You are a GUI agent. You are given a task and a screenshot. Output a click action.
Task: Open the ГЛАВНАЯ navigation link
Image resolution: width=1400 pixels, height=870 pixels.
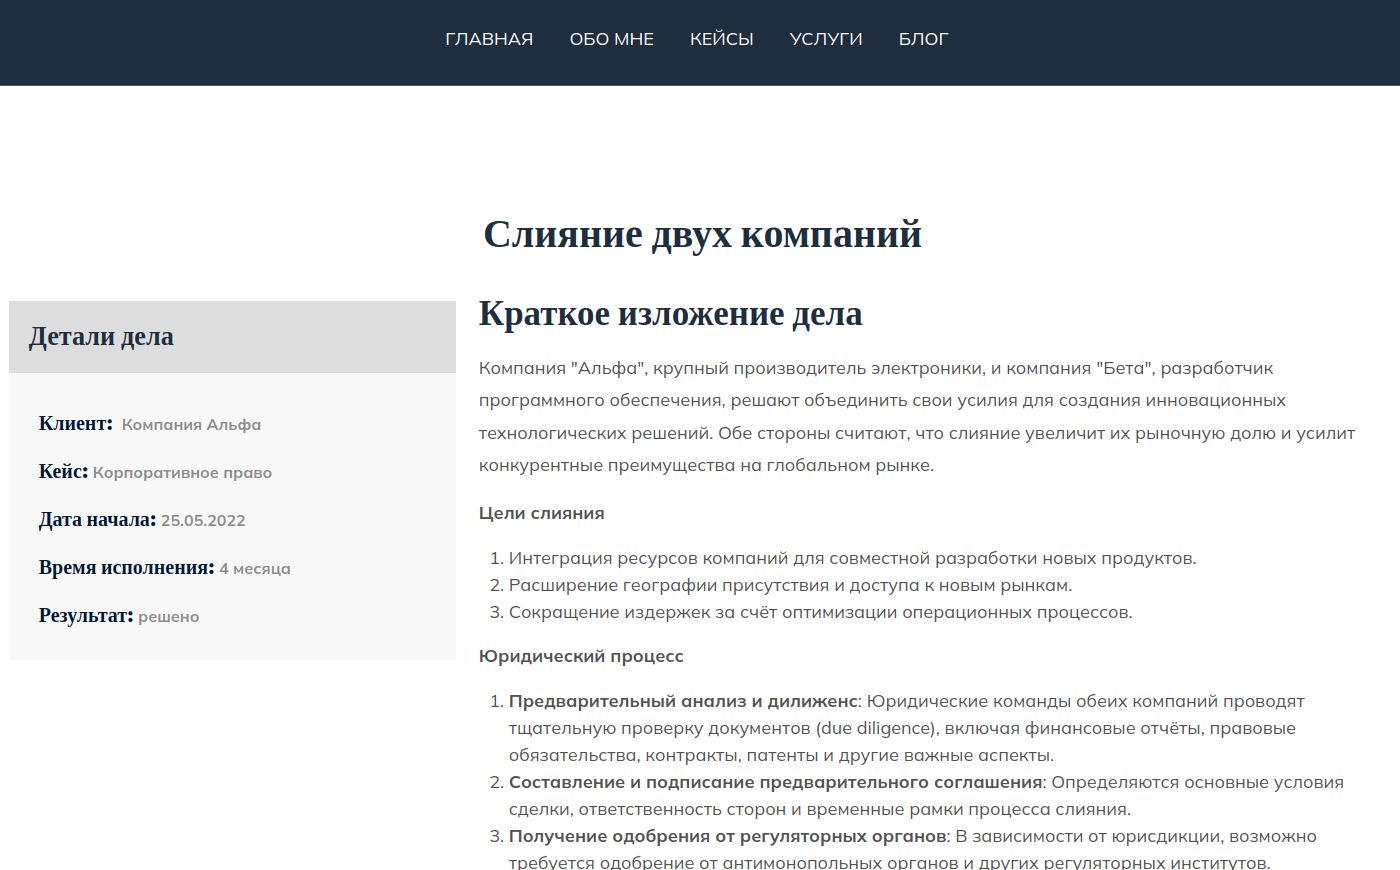click(x=489, y=39)
